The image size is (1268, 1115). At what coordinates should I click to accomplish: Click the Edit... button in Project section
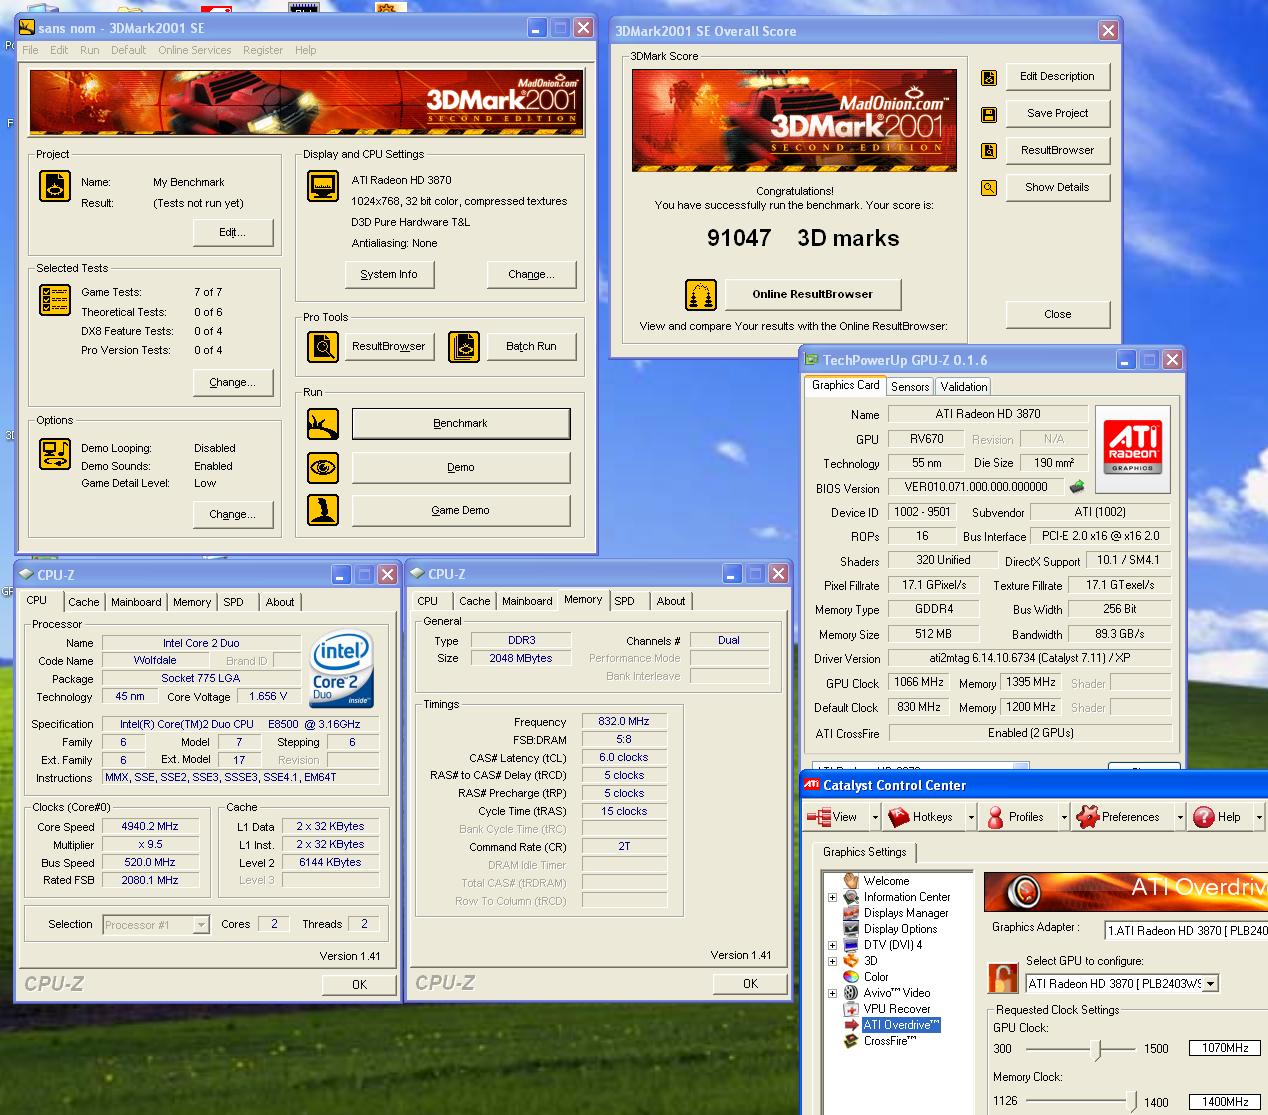click(x=233, y=232)
